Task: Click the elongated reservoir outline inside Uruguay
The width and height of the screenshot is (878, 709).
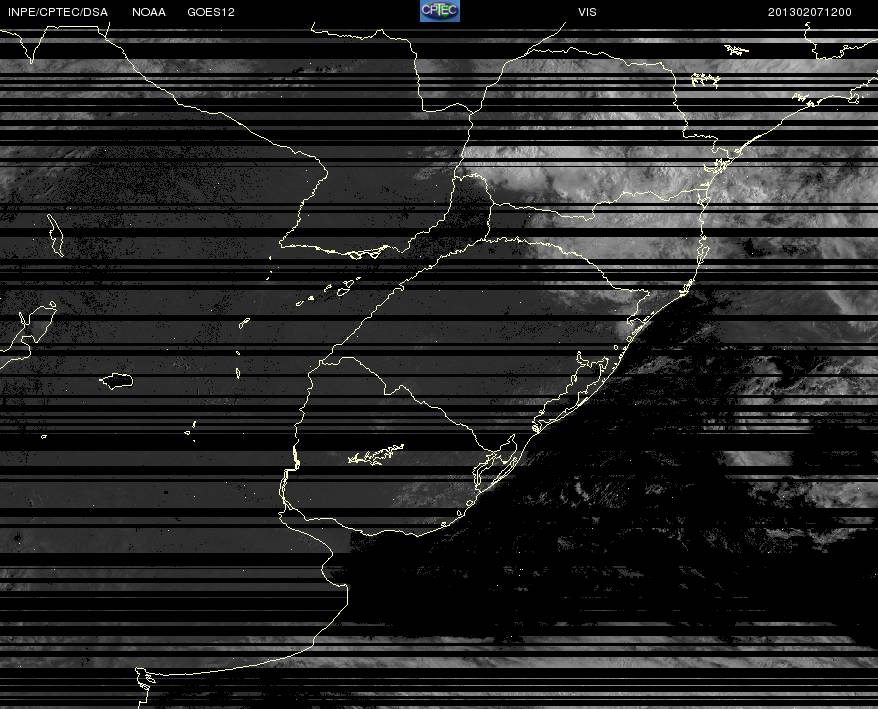Action: coord(376,455)
